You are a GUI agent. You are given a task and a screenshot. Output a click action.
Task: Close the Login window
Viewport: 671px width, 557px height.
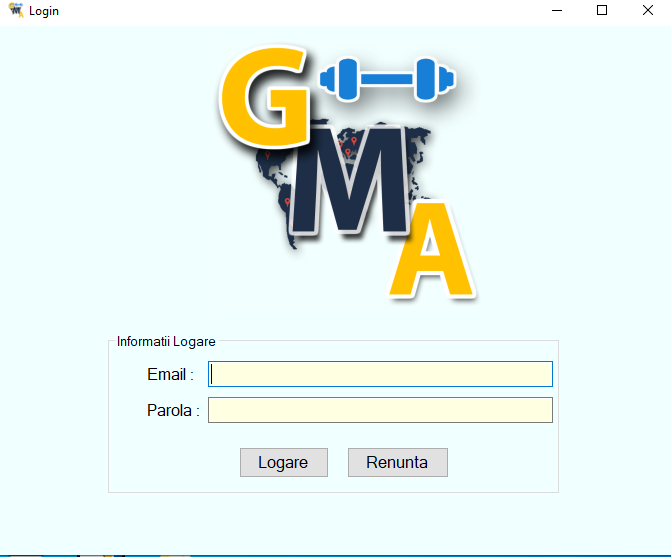[647, 10]
